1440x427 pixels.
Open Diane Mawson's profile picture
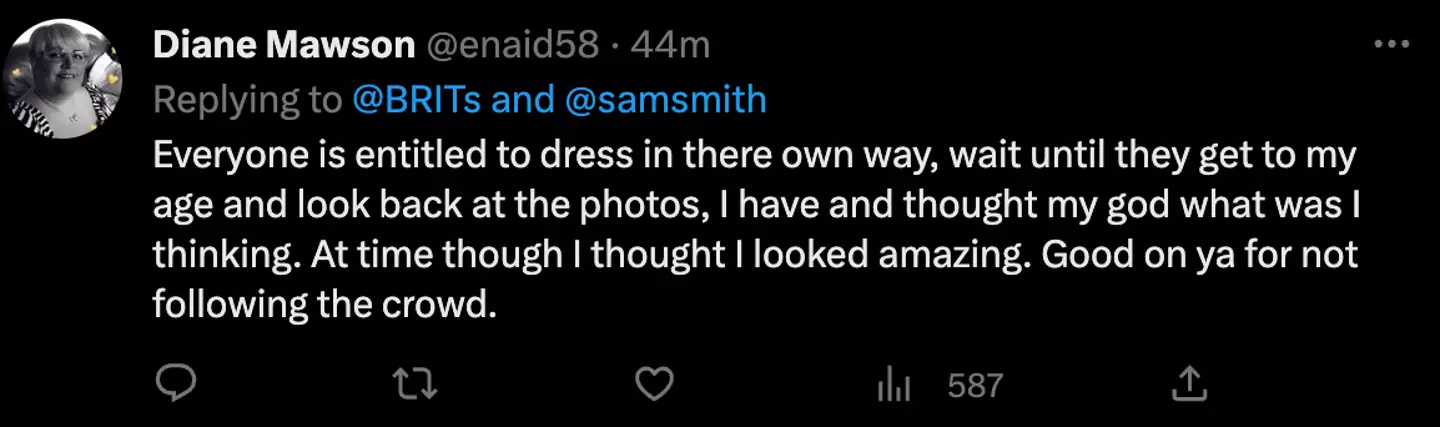point(63,80)
